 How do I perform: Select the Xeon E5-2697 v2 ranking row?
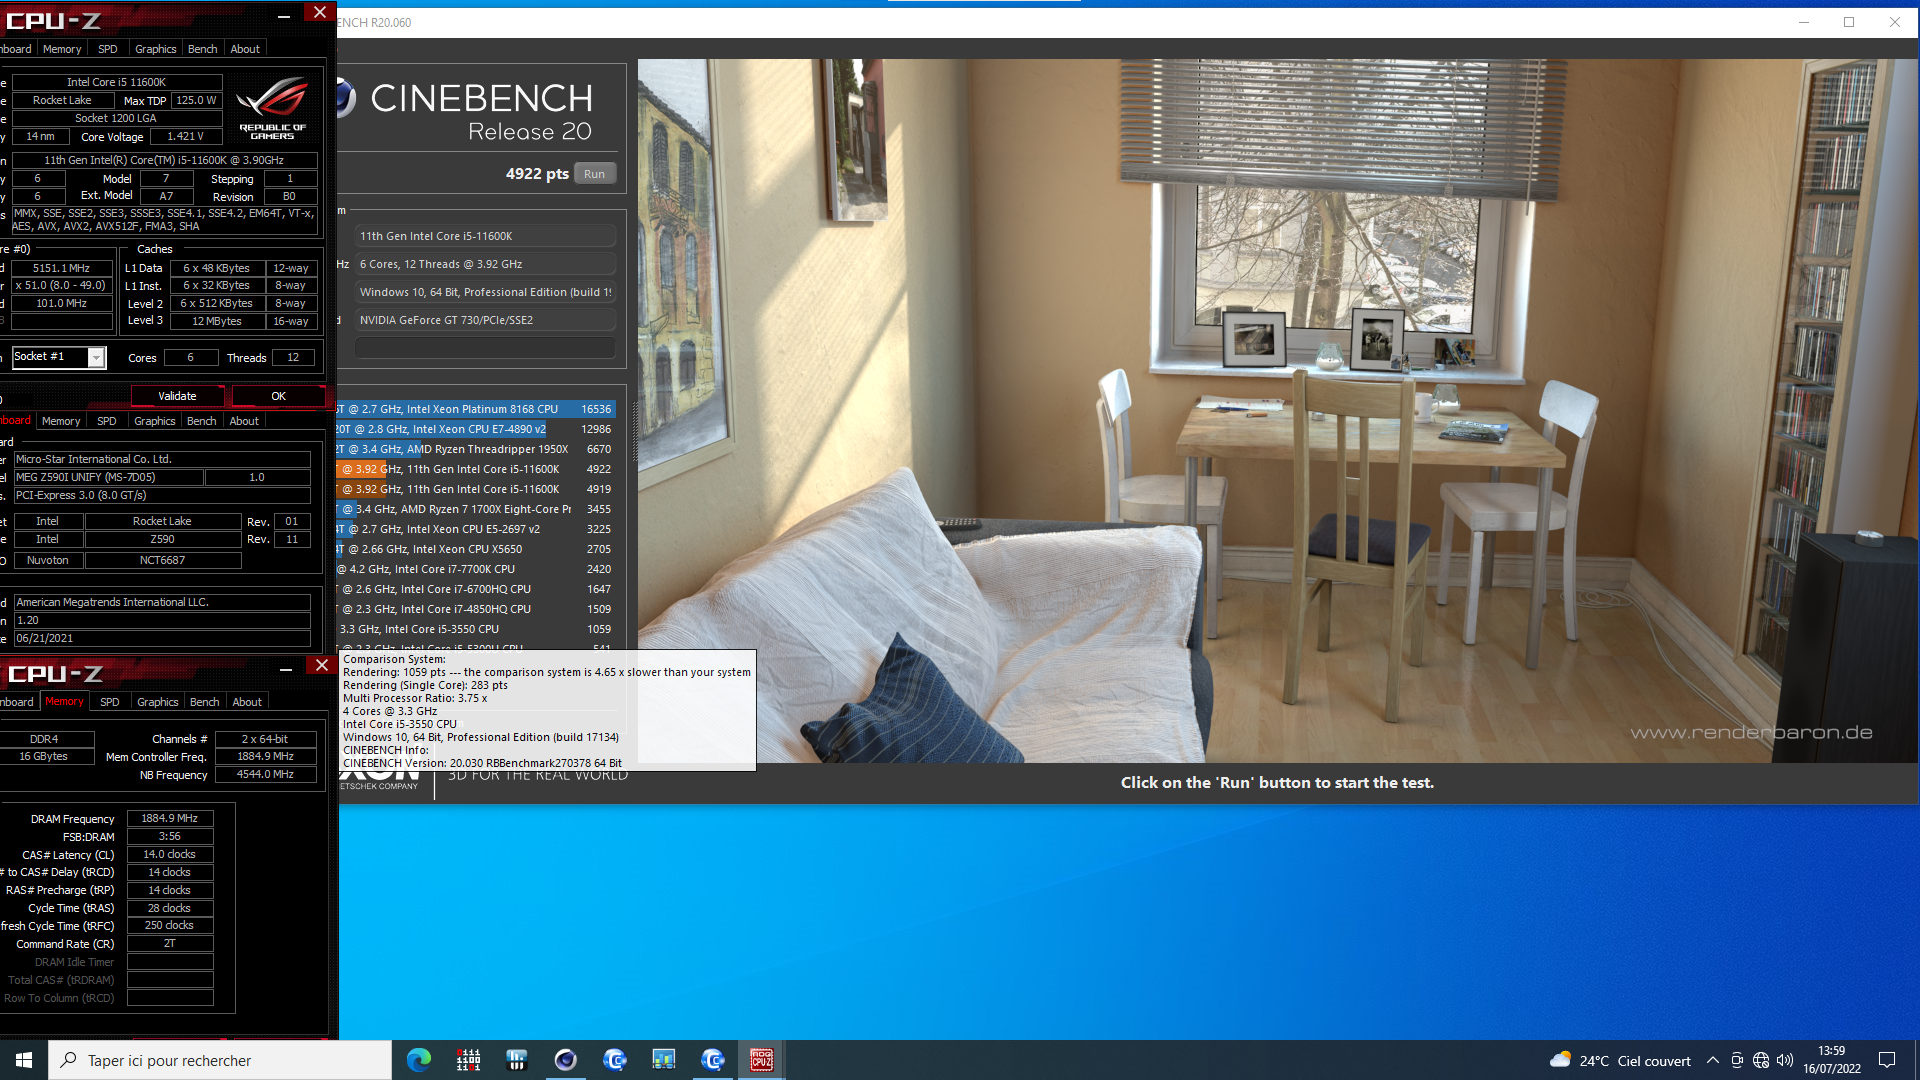pos(476,529)
